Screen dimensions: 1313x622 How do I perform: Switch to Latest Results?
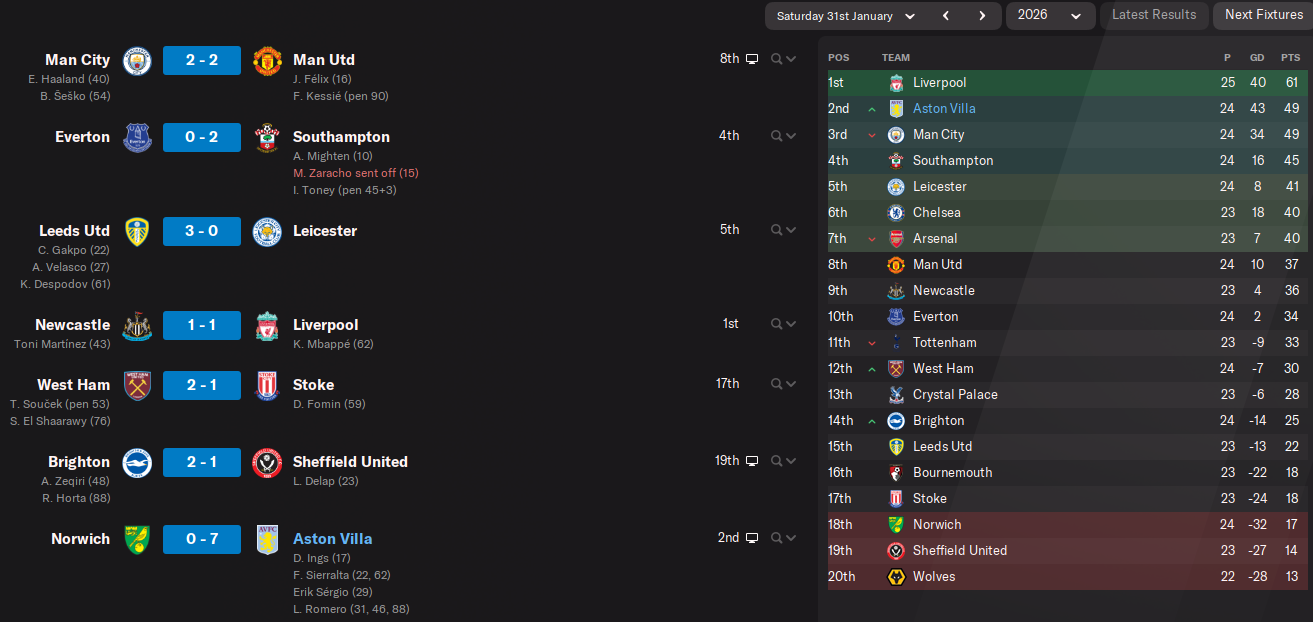[1153, 15]
